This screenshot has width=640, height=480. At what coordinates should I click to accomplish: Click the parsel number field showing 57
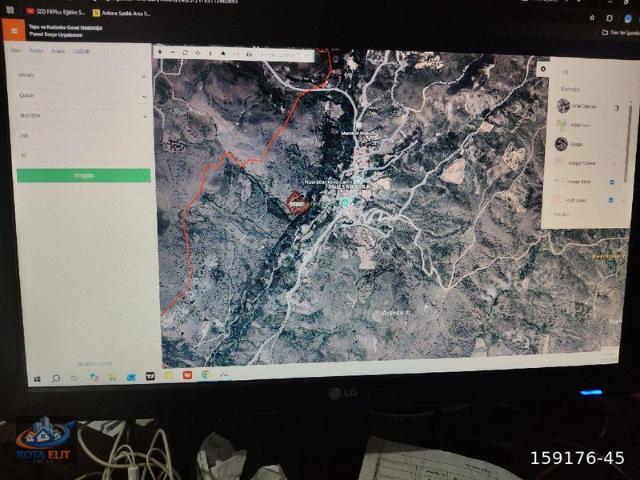(x=84, y=156)
